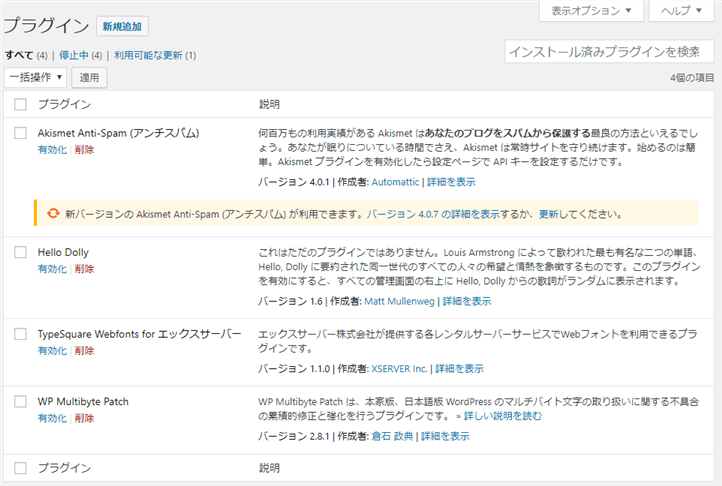Tick the select-all checkbox in footer row
722x486 pixels.
20,468
